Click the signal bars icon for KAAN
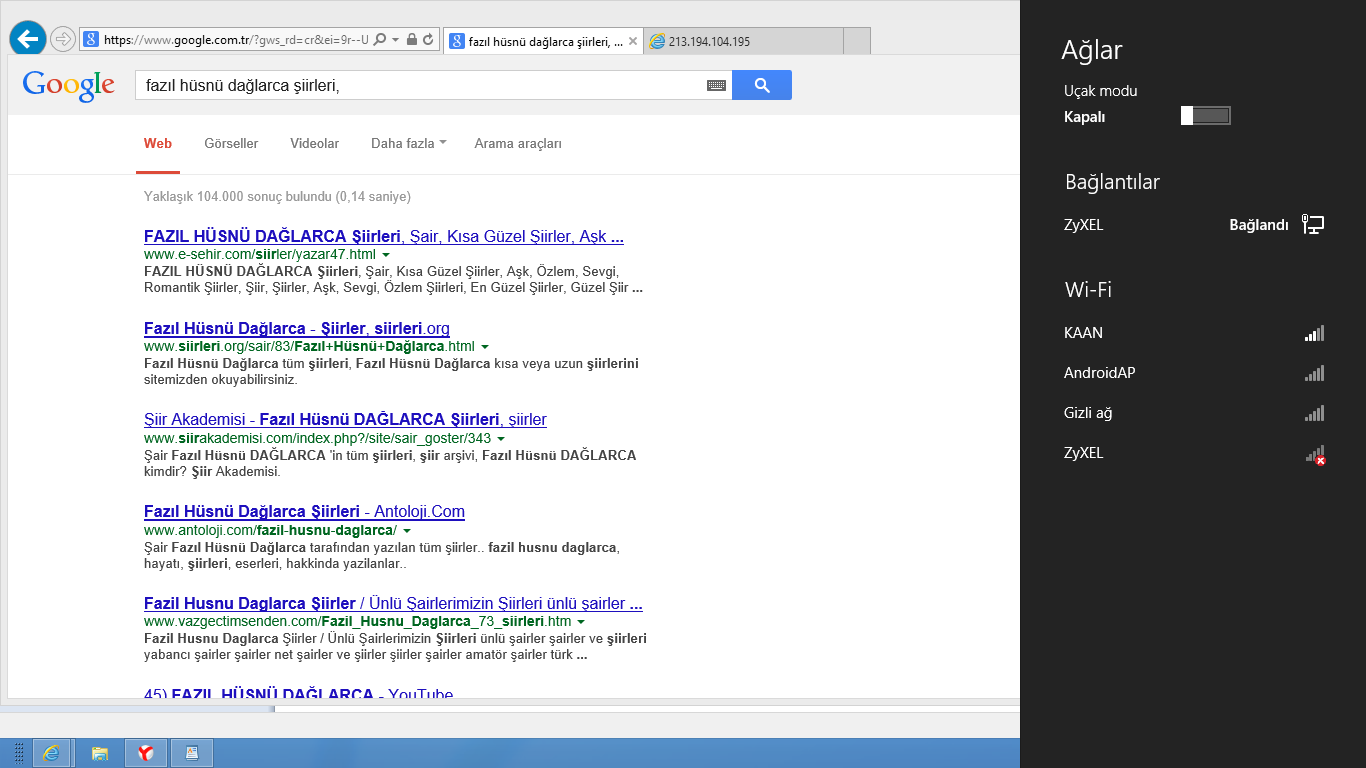The image size is (1366, 768). (1314, 333)
